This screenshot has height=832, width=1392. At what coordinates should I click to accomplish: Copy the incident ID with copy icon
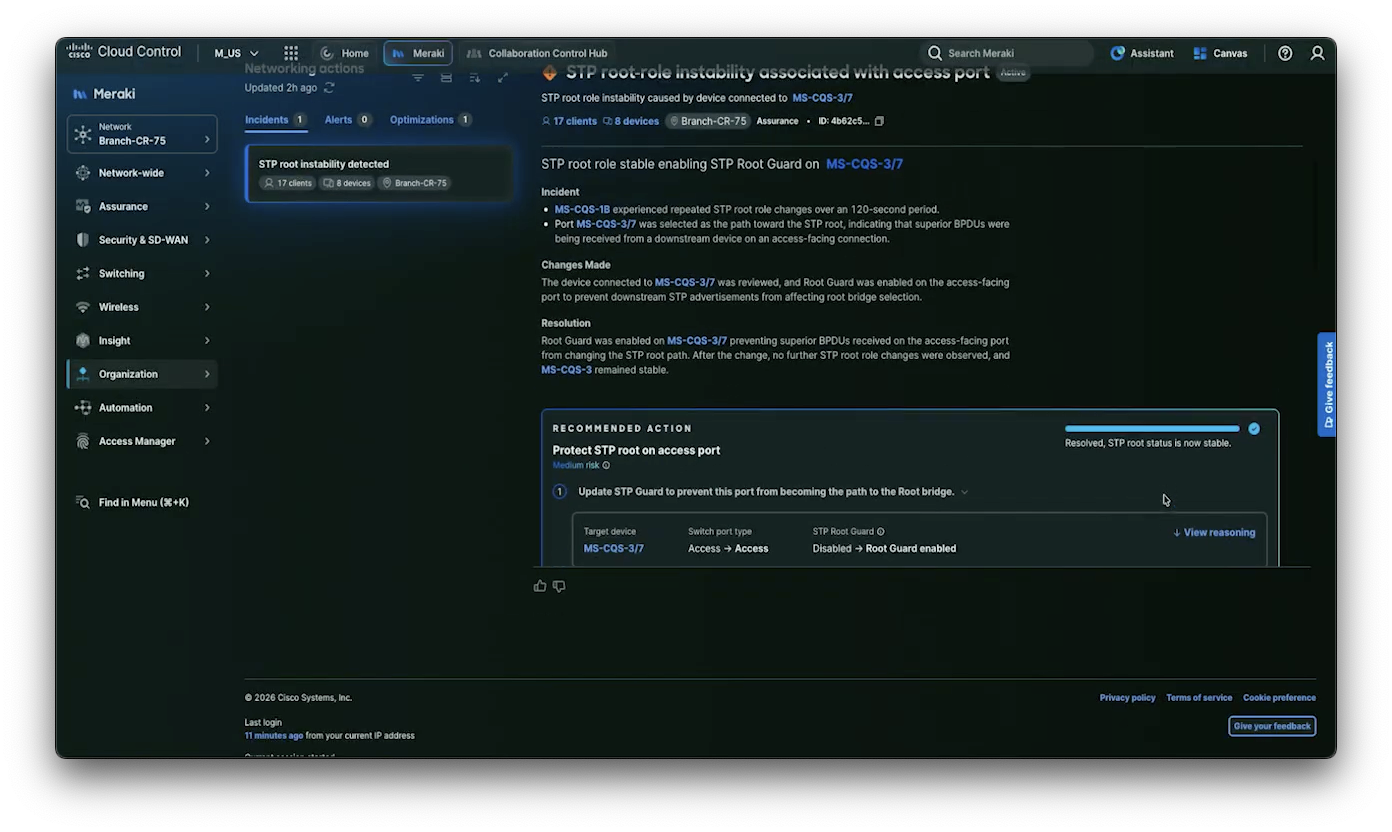tap(879, 121)
